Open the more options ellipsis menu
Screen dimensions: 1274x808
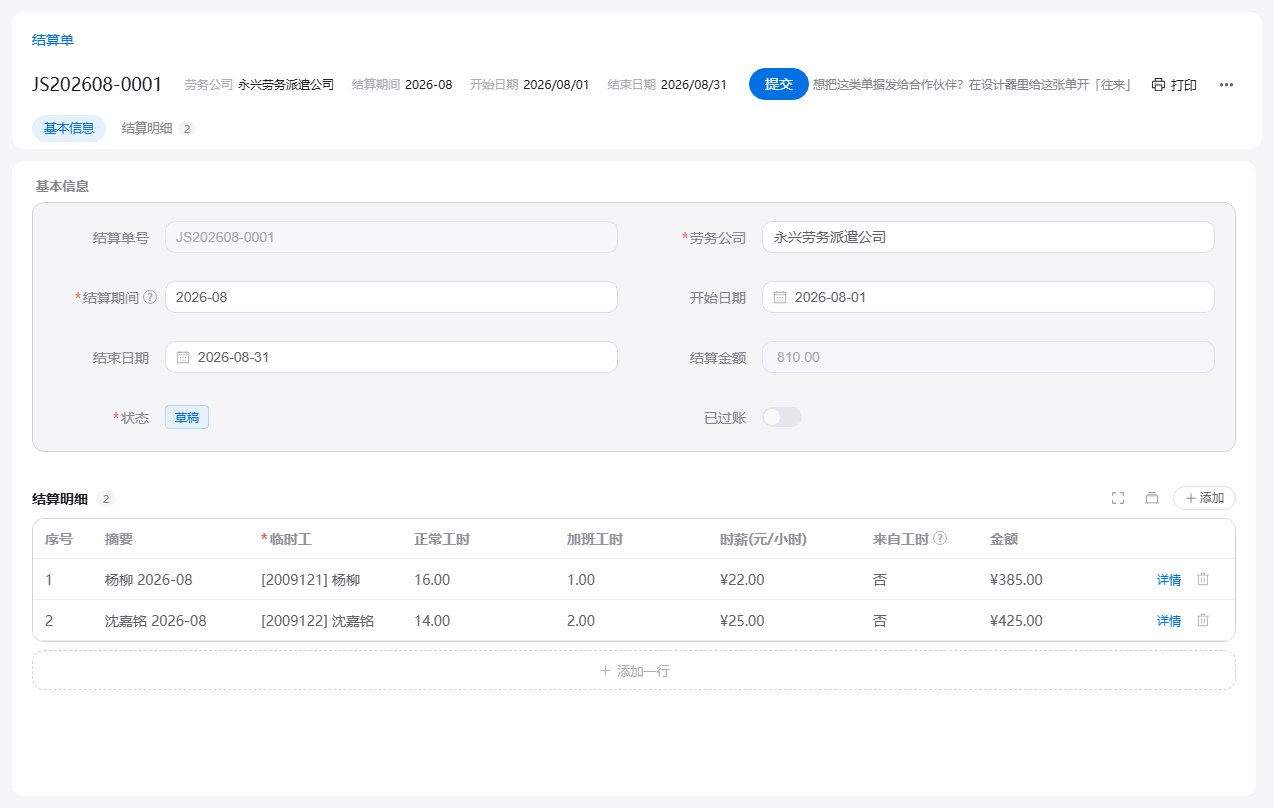pyautogui.click(x=1226, y=85)
